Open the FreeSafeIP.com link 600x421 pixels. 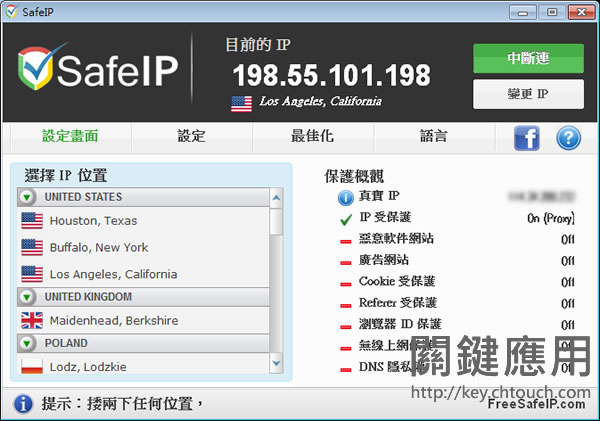point(536,404)
